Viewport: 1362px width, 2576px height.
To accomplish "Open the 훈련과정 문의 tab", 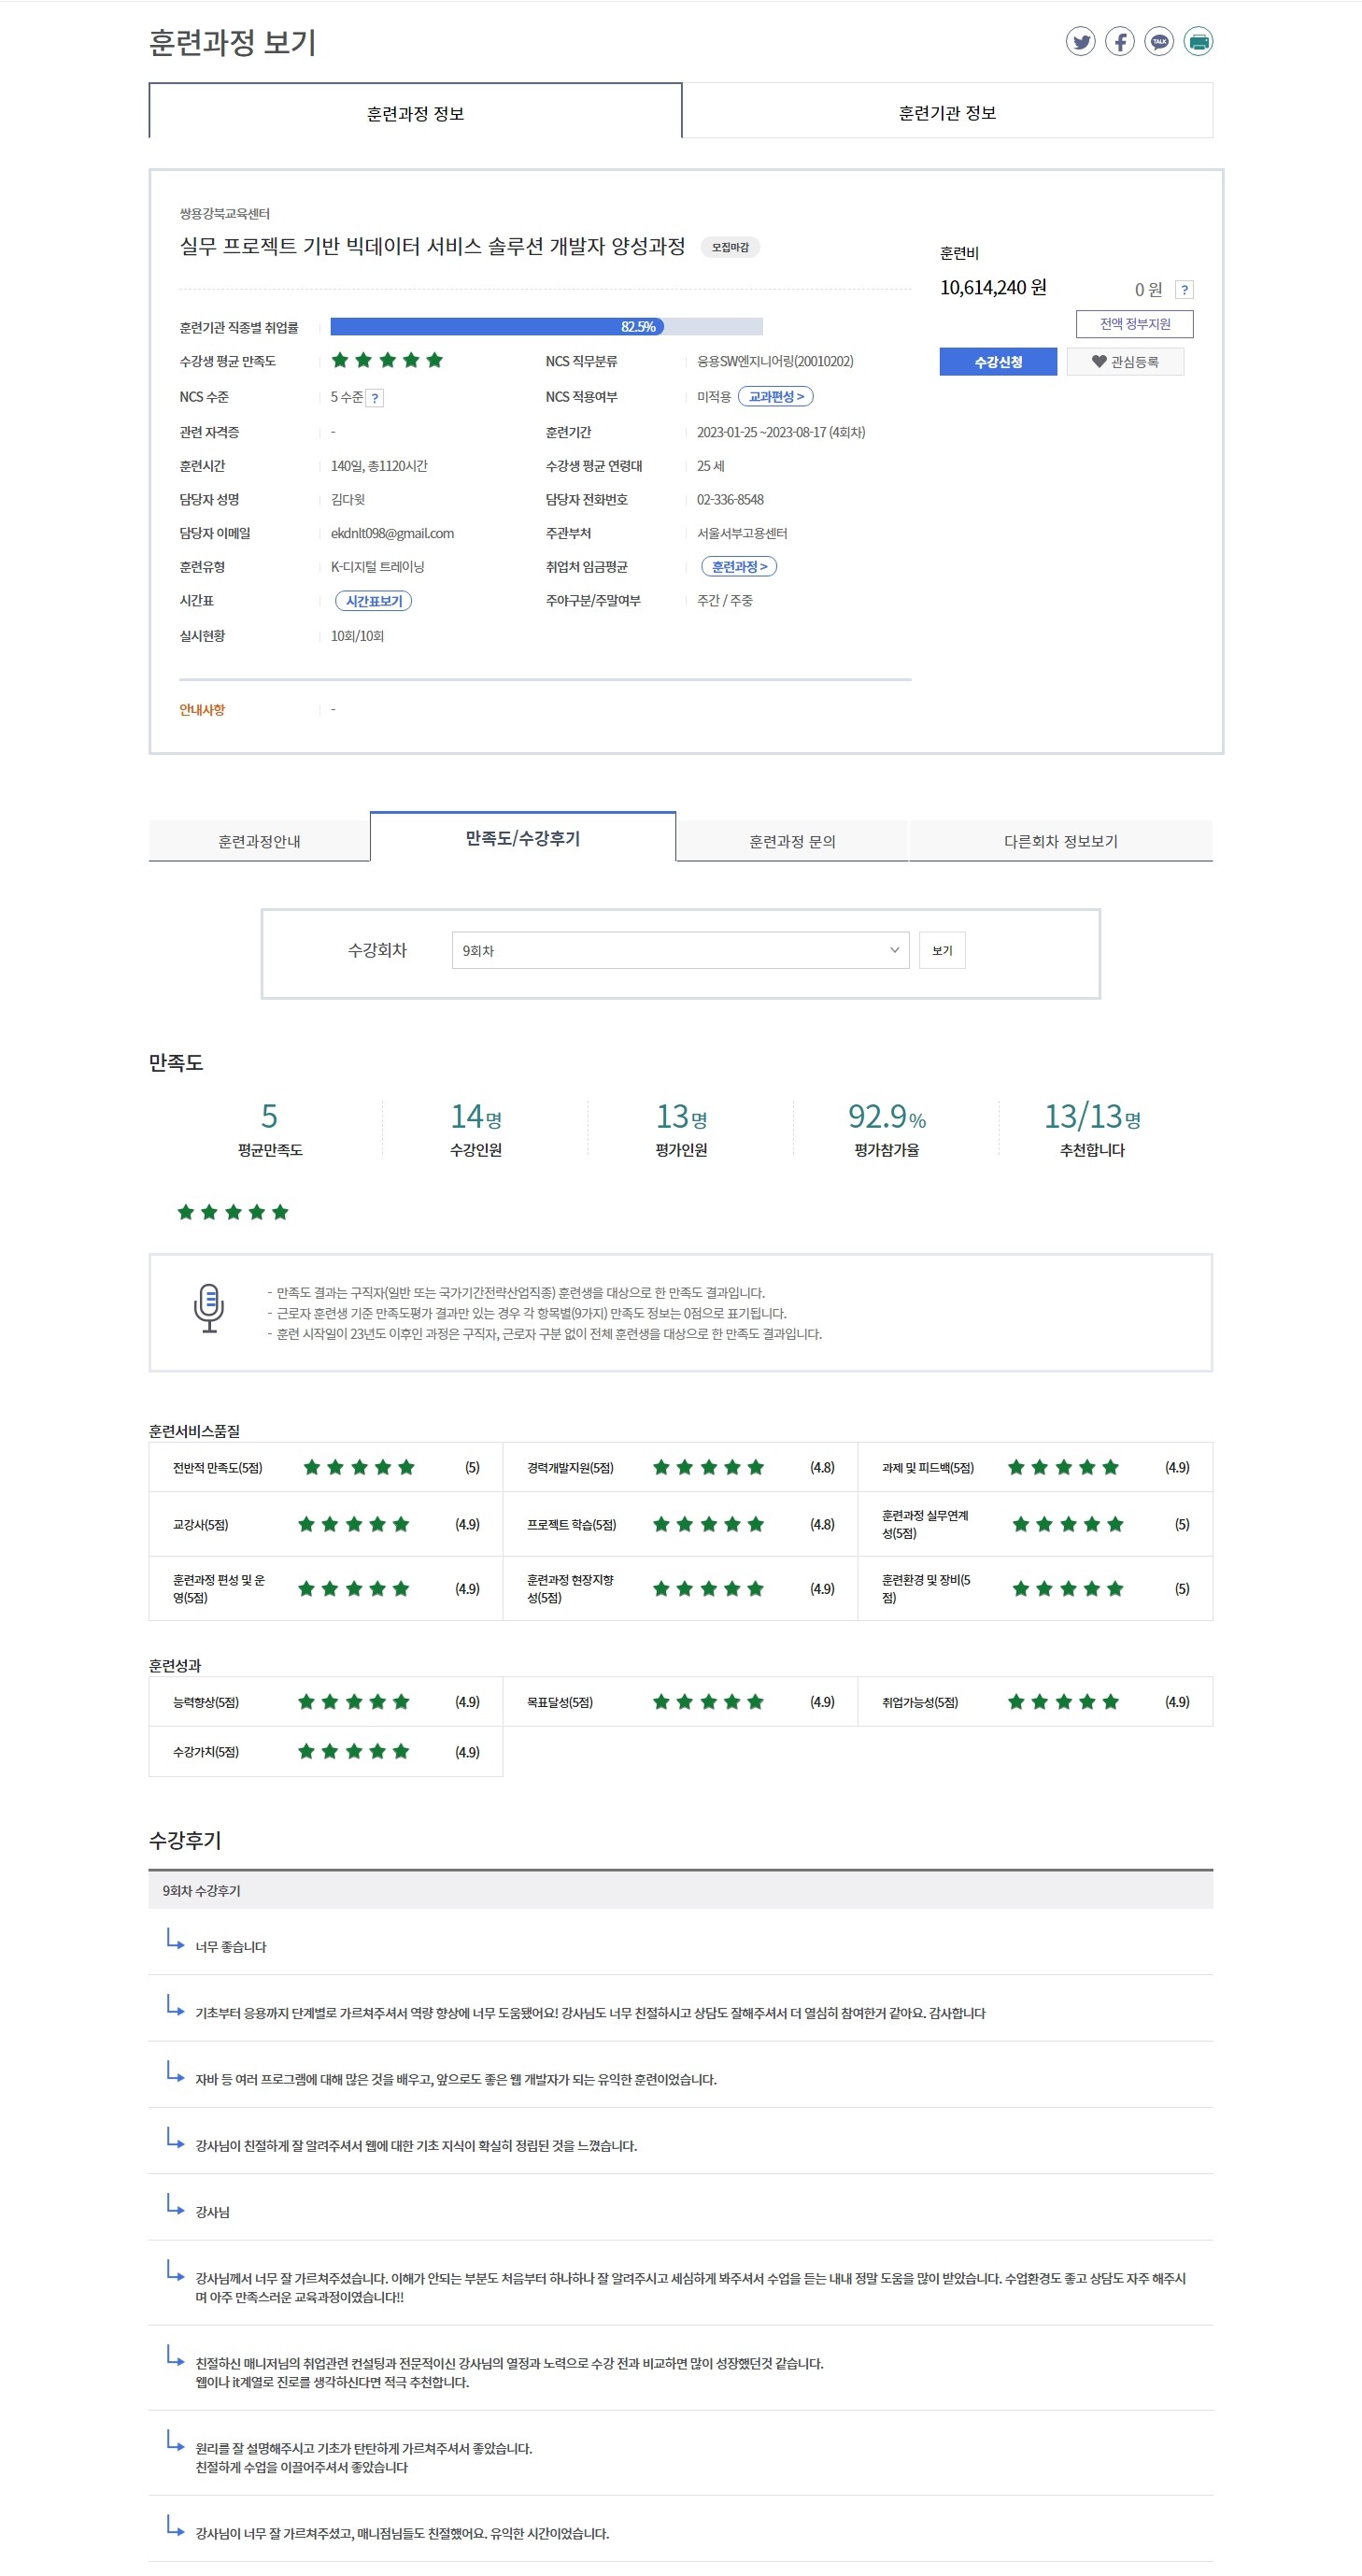I will (x=791, y=841).
